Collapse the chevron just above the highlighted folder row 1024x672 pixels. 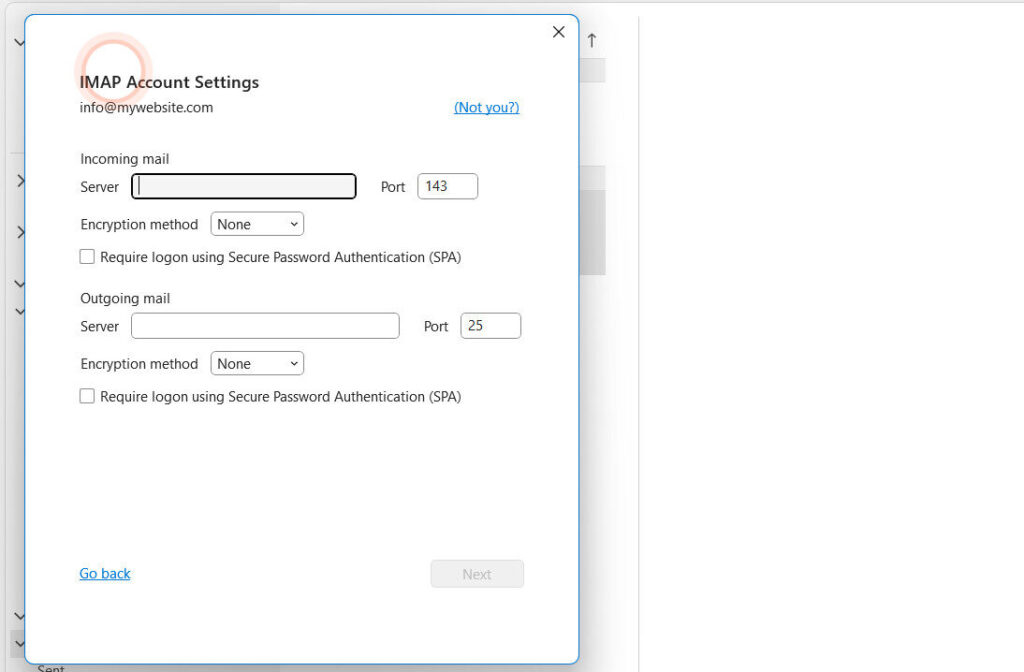pos(18,616)
